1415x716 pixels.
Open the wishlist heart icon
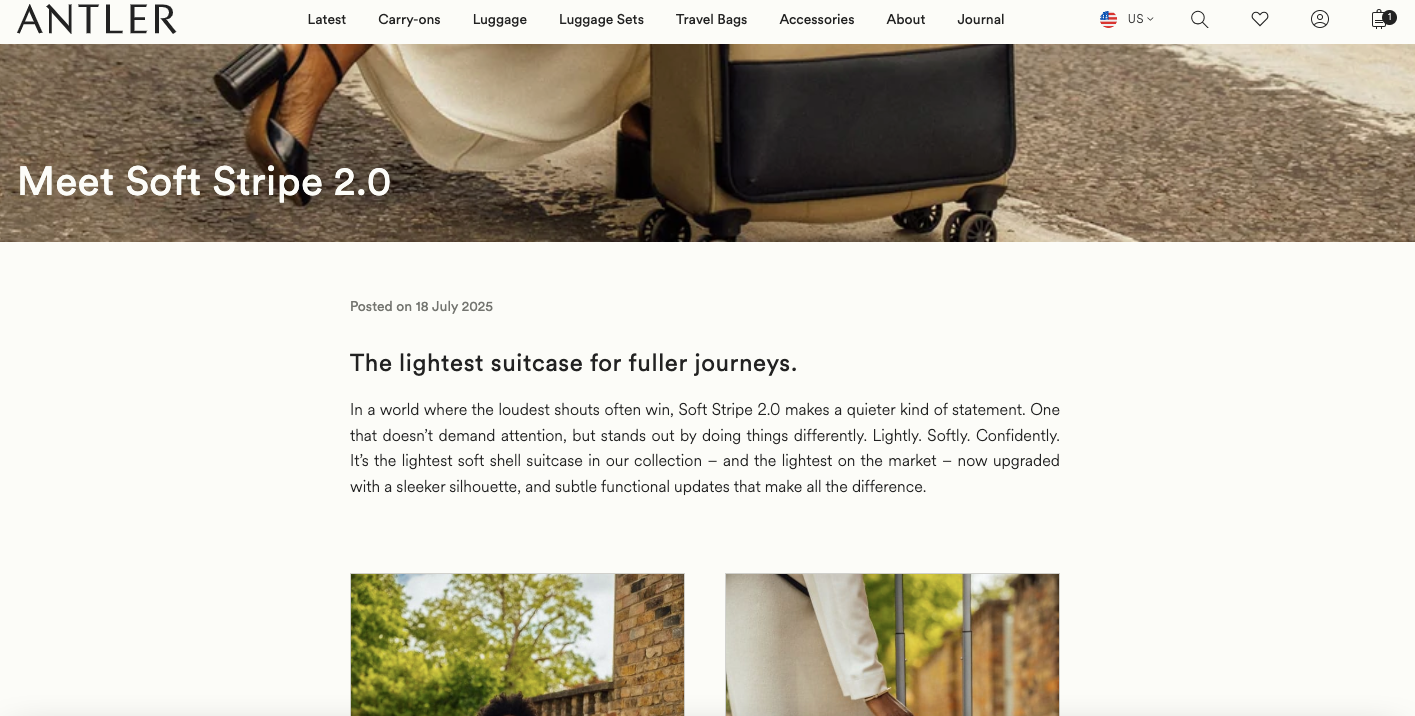pos(1260,19)
